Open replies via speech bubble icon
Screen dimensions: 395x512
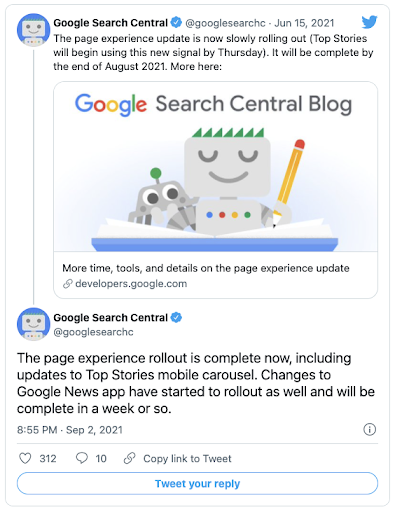(82, 458)
